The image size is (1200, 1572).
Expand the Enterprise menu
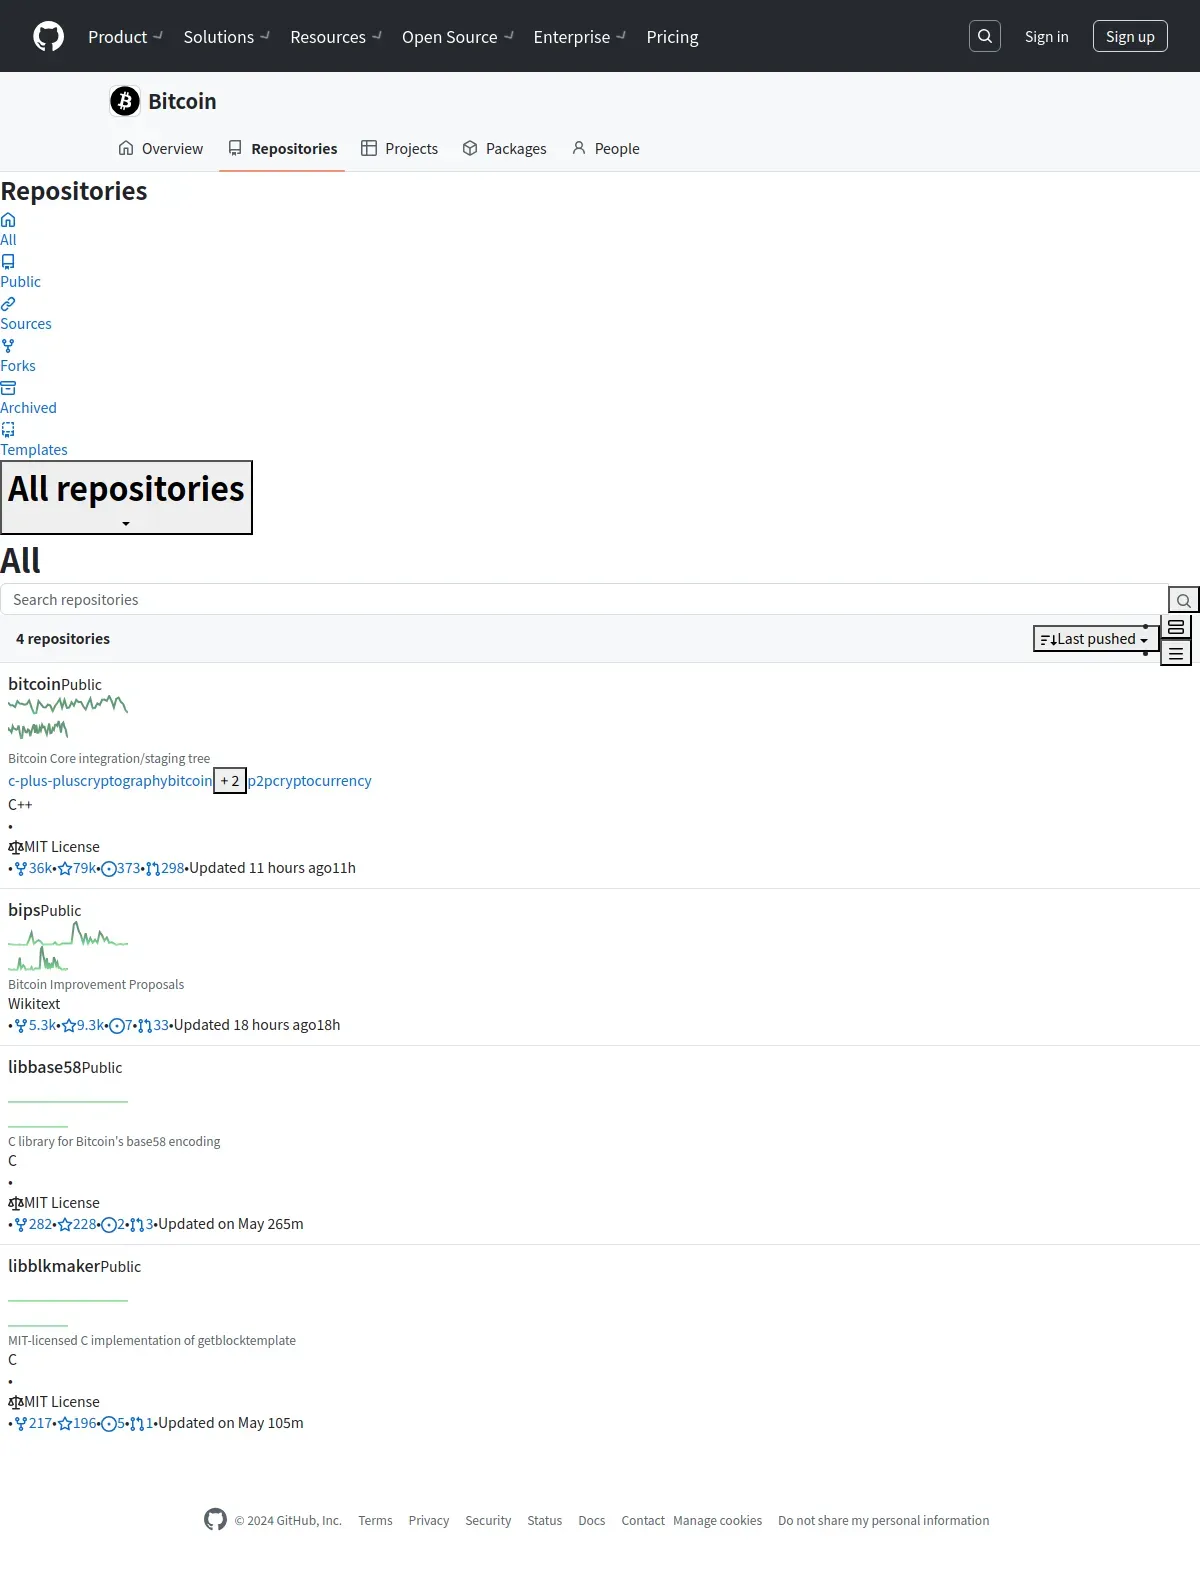(x=580, y=37)
